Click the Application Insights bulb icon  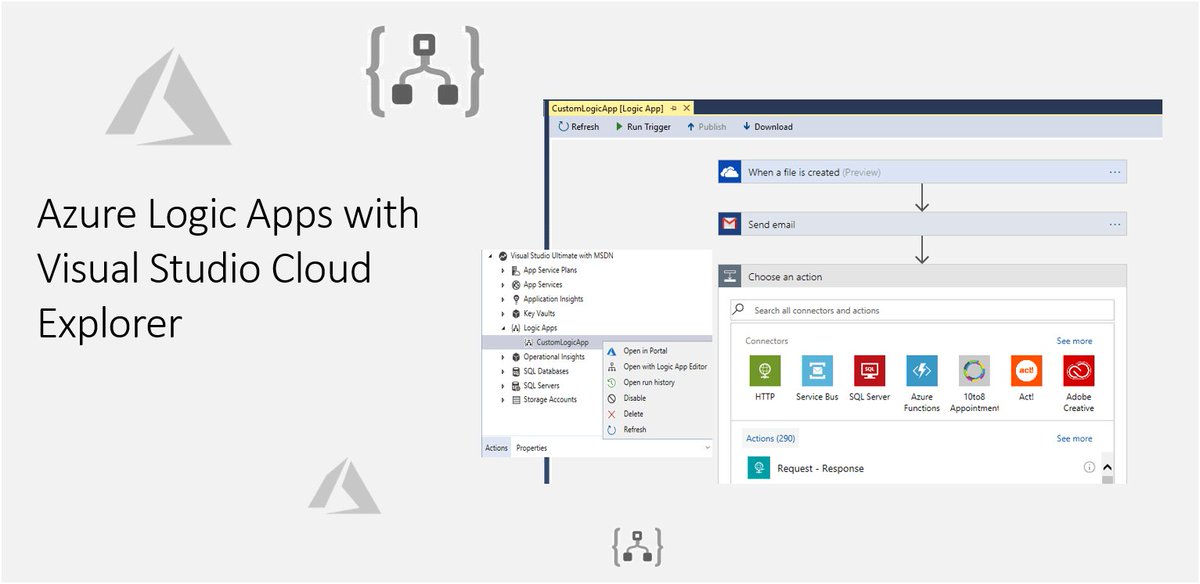(x=515, y=299)
